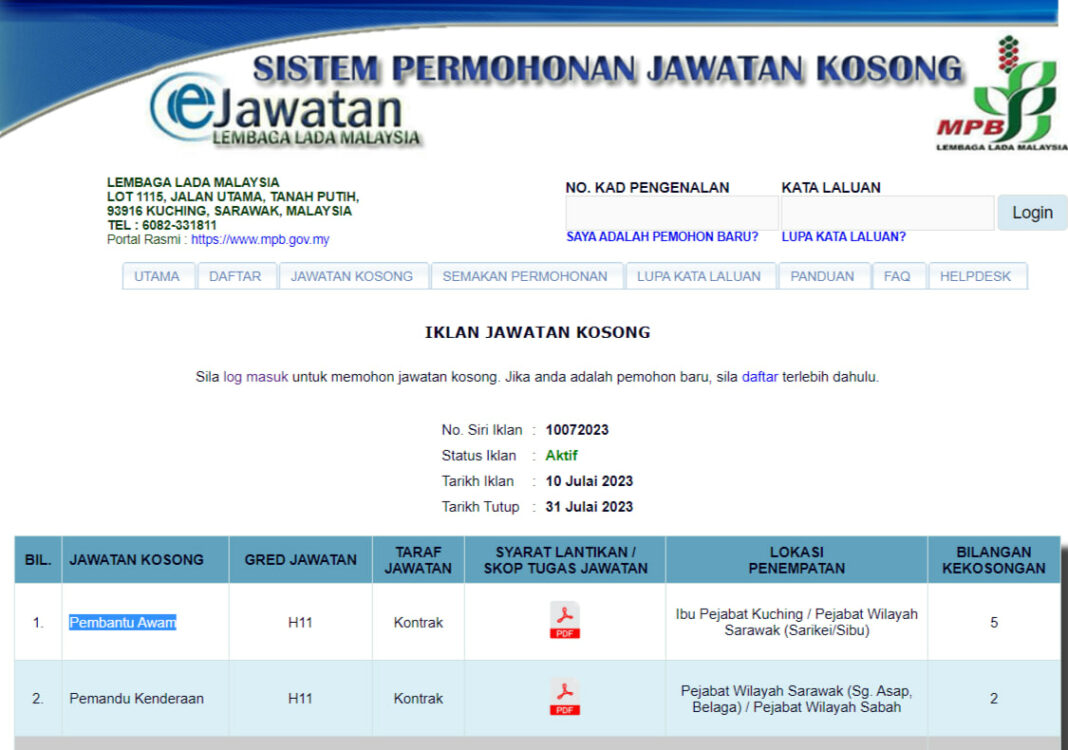
Task: View the FAQ tab
Action: 897,277
